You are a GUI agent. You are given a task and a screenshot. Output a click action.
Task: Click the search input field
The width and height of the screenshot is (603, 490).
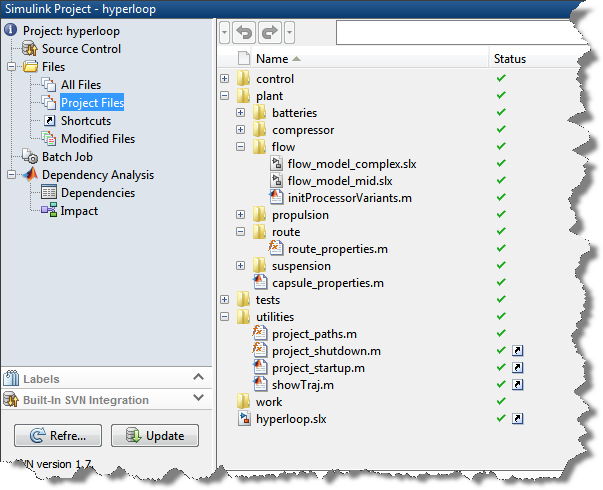click(460, 32)
